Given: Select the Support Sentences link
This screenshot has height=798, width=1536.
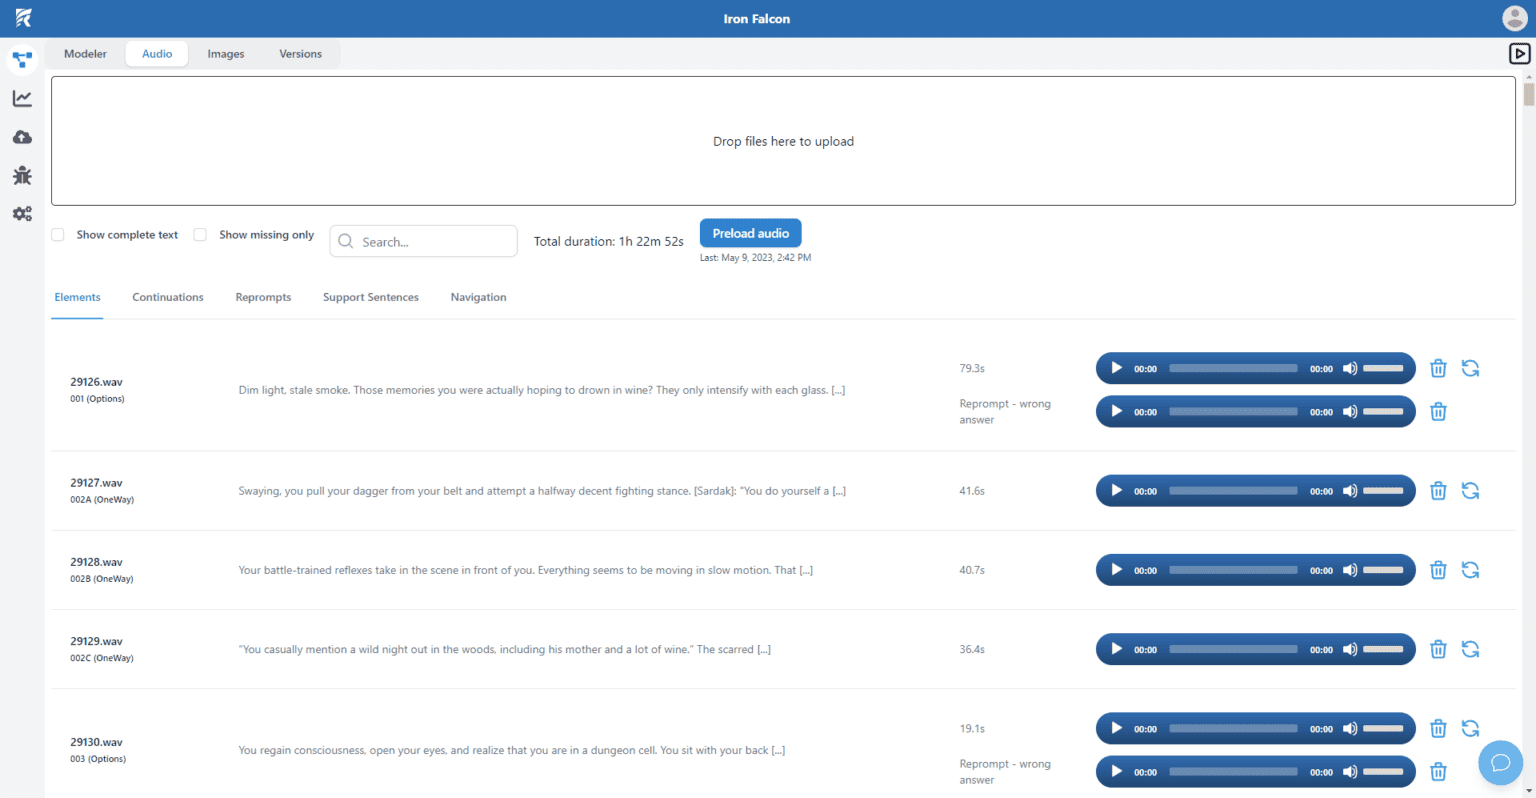Looking at the screenshot, I should click(x=371, y=297).
